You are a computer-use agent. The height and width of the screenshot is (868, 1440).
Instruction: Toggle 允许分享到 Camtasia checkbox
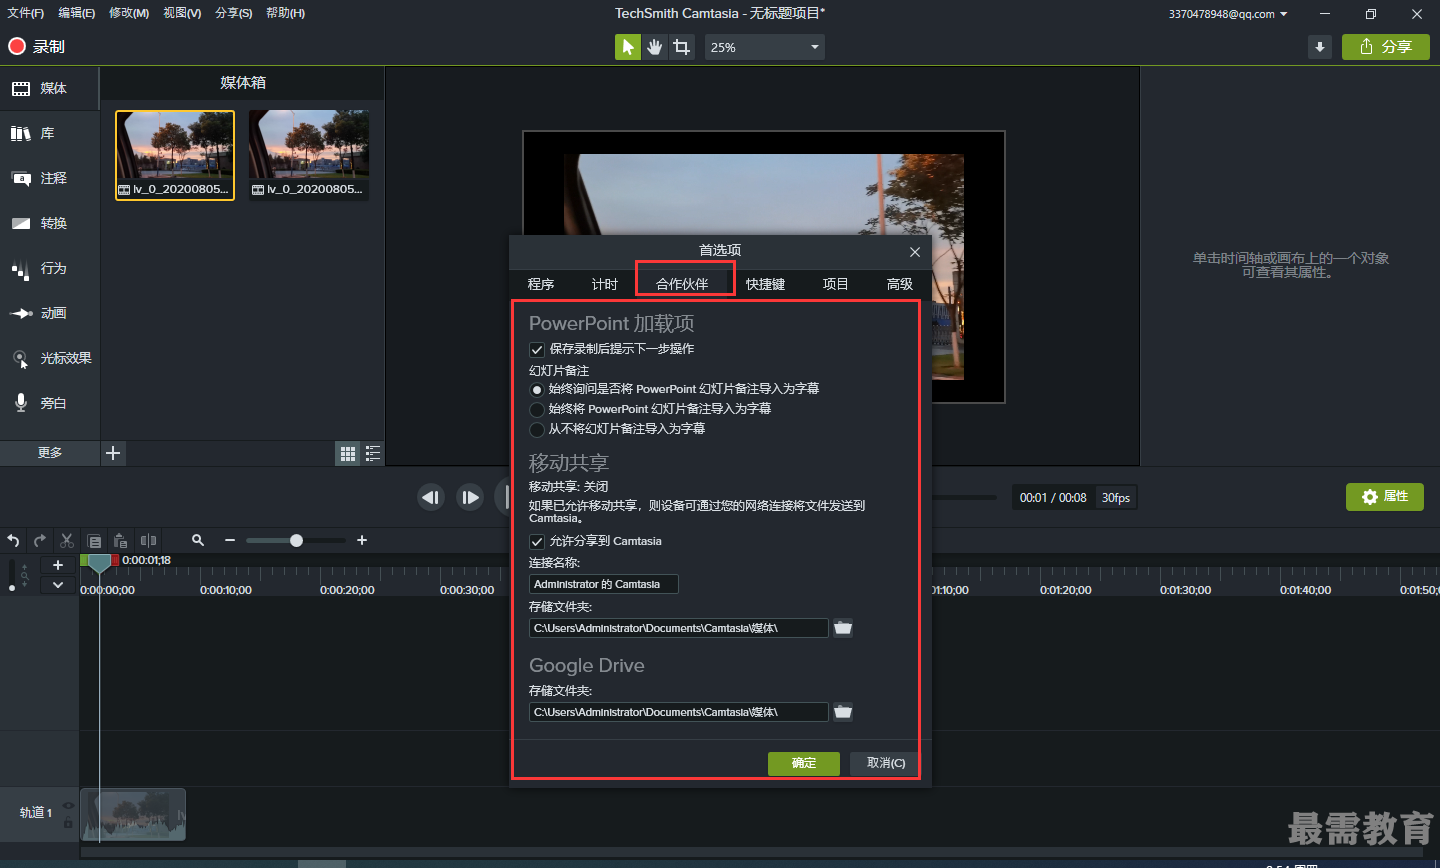click(537, 541)
